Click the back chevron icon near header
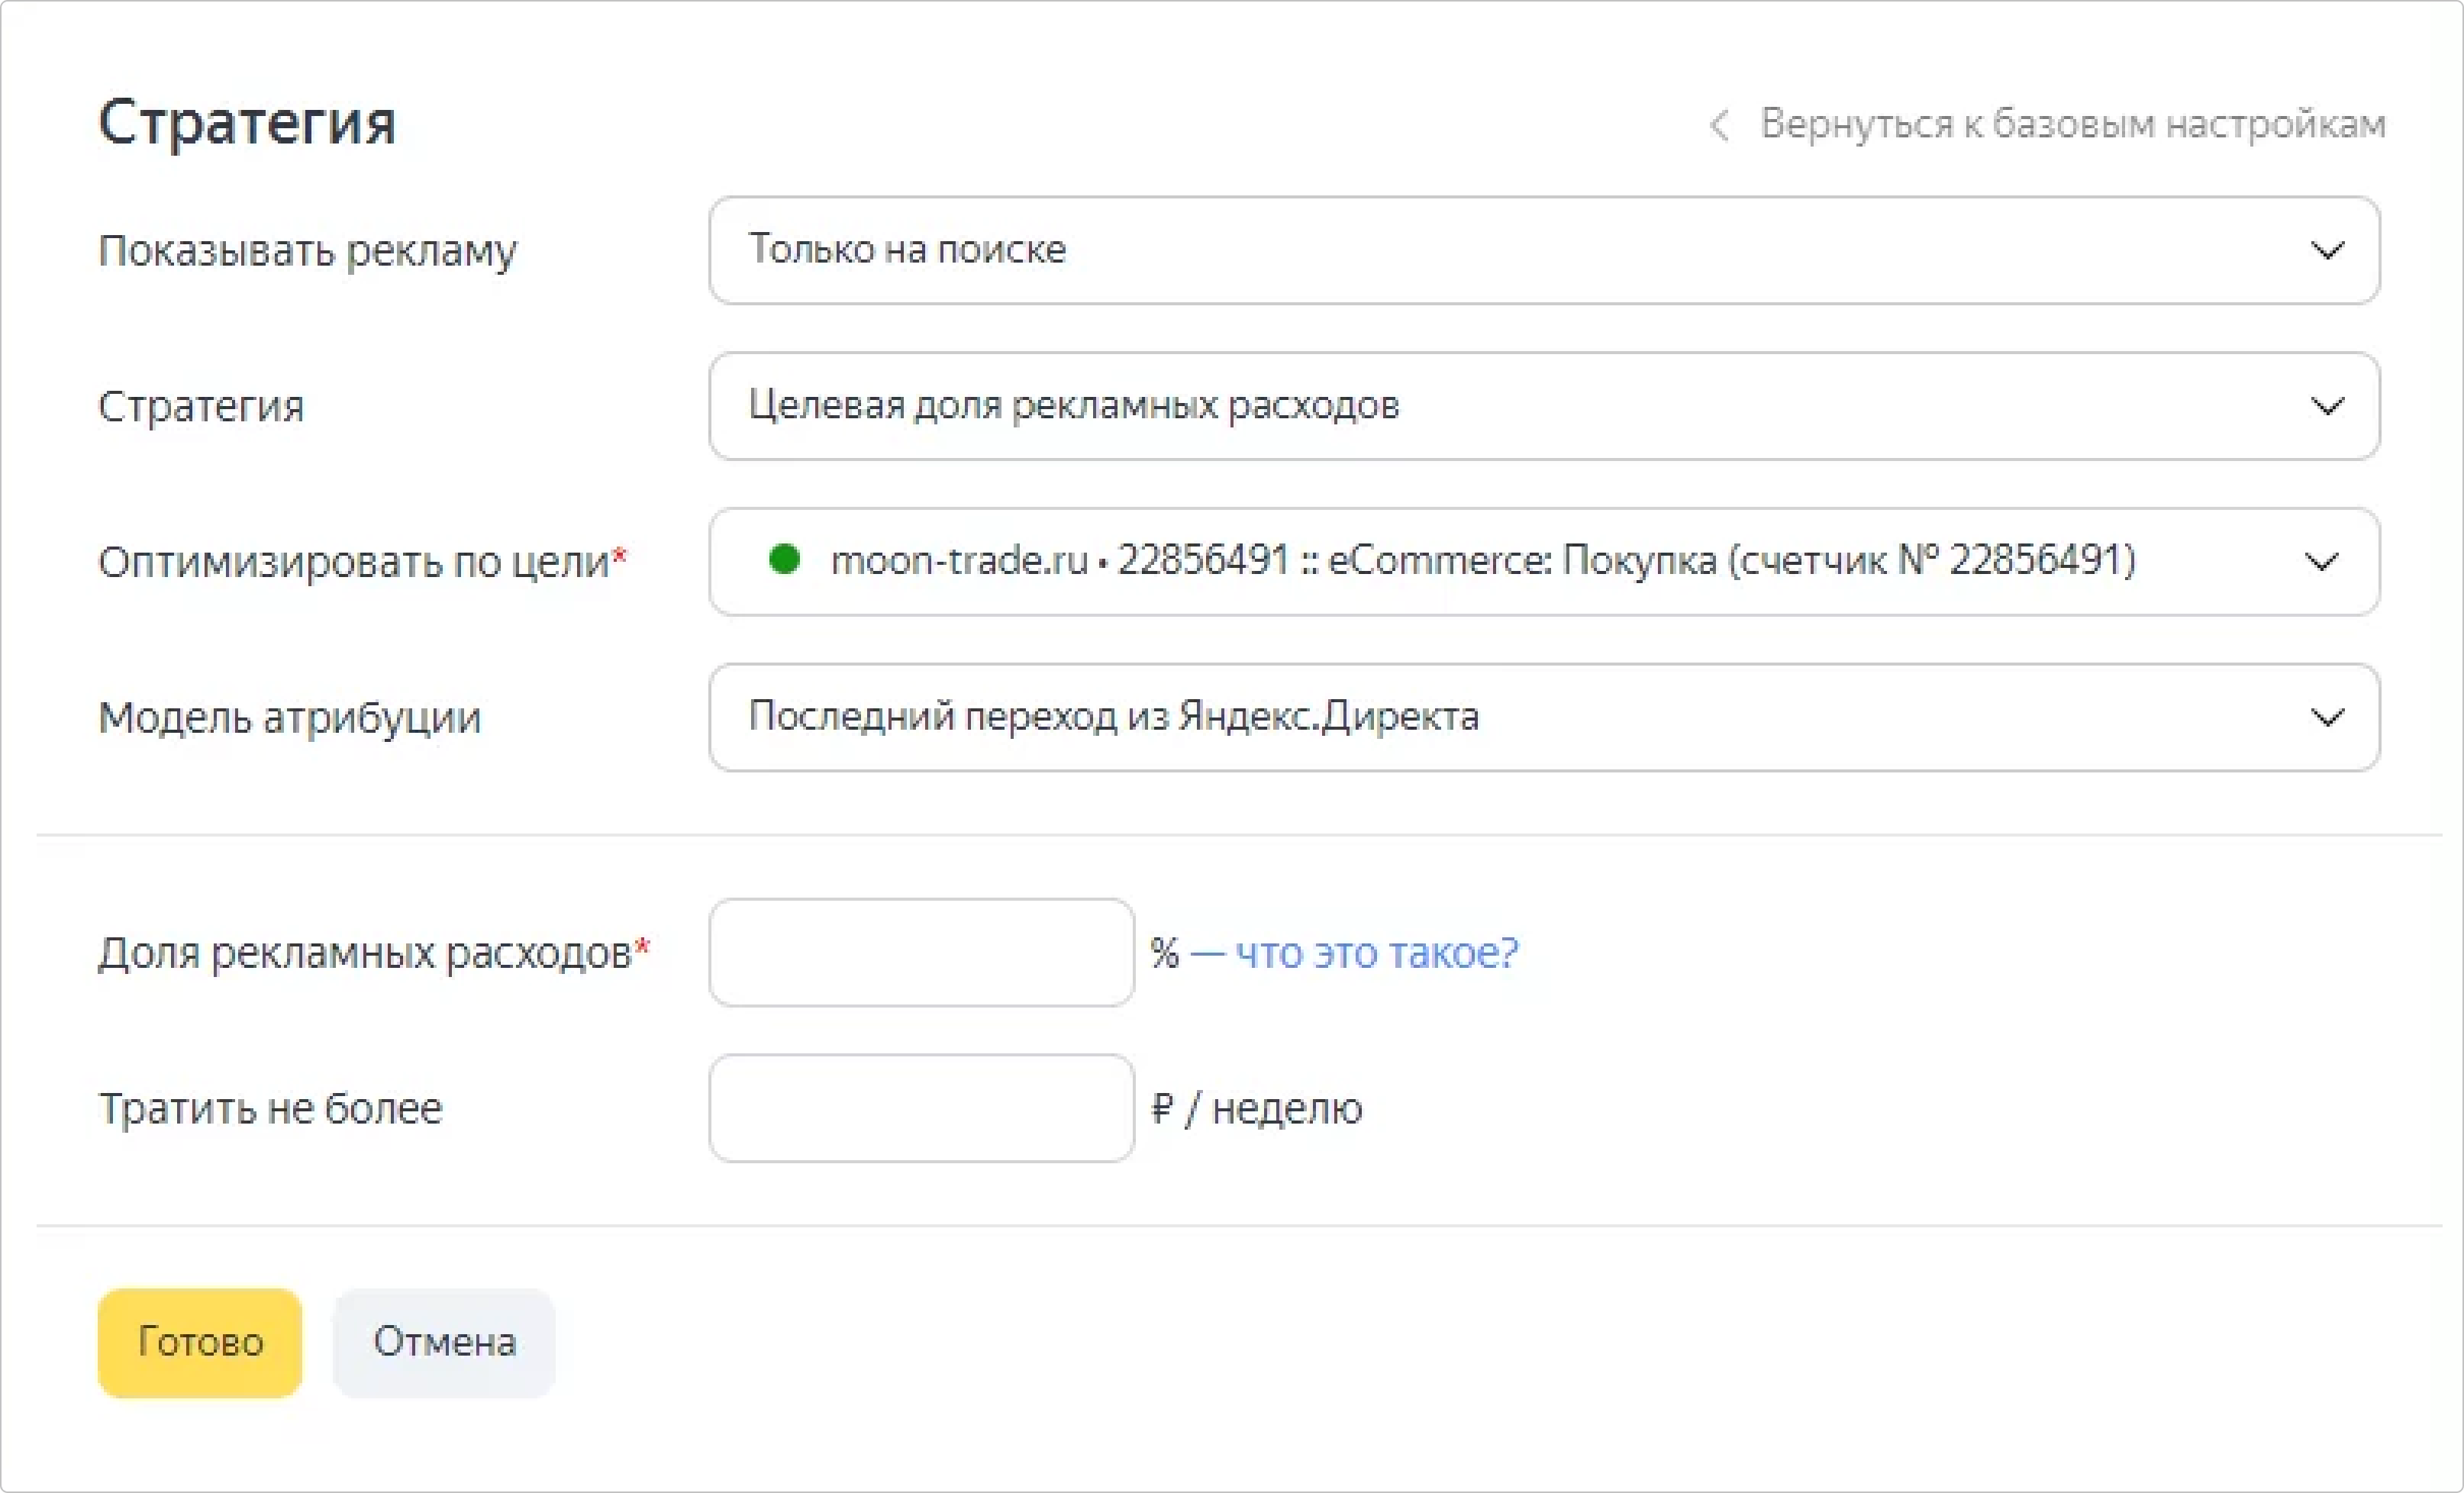The height and width of the screenshot is (1493, 2464). pos(1719,126)
